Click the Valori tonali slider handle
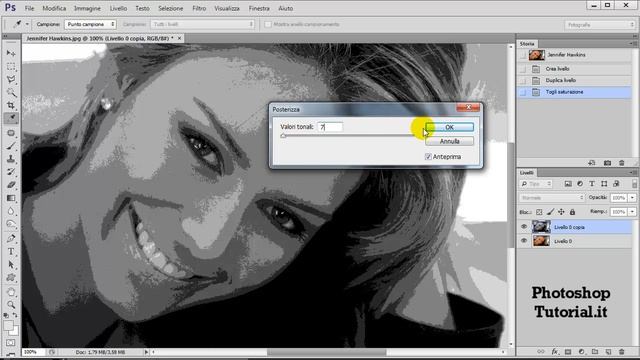 pos(283,136)
